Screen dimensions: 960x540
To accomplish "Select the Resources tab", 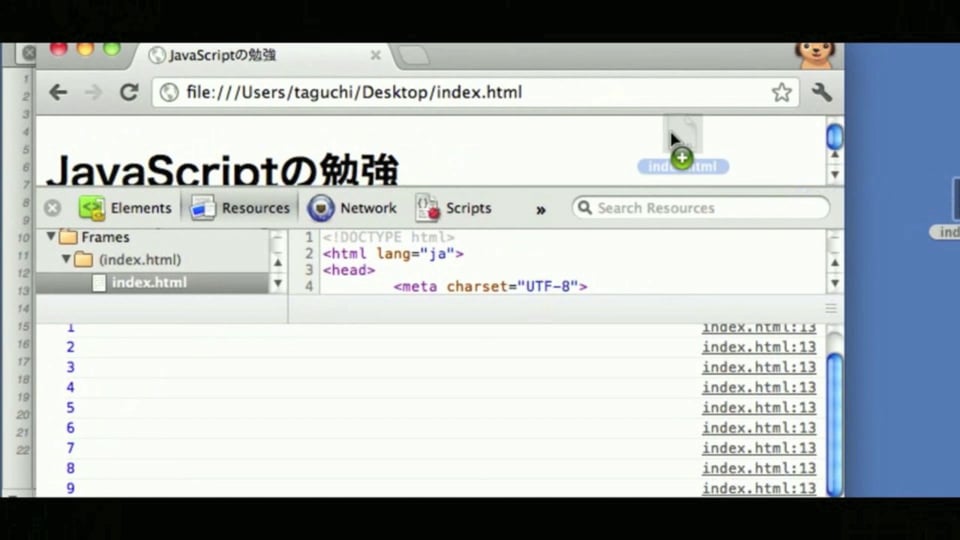I will pyautogui.click(x=240, y=208).
